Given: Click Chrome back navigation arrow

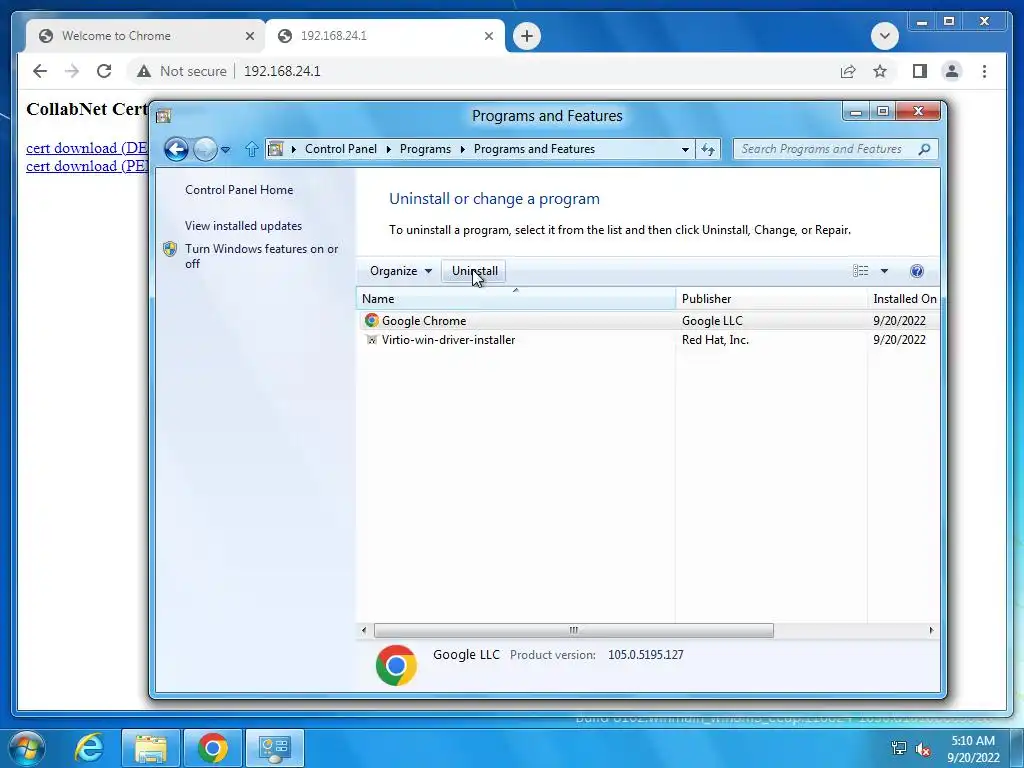Looking at the screenshot, I should click(x=40, y=71).
